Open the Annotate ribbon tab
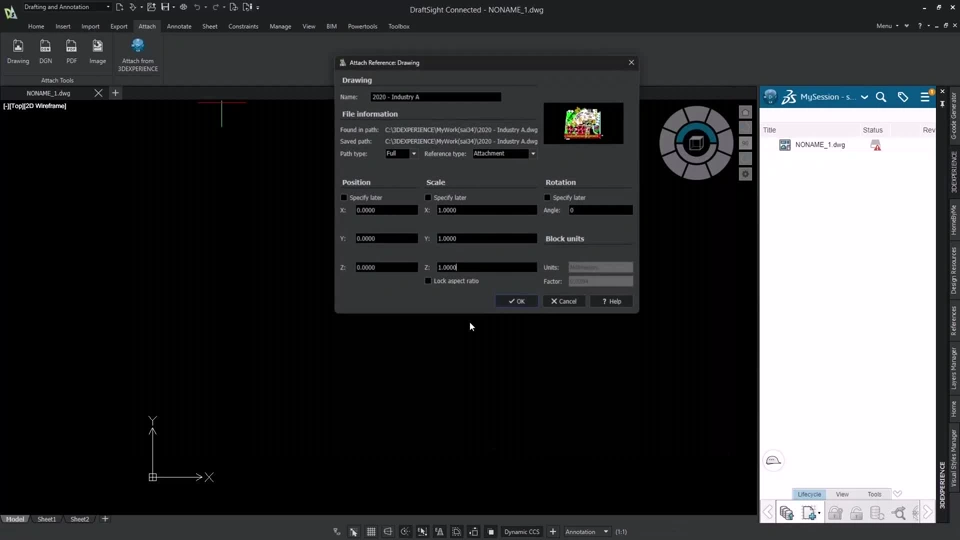Image resolution: width=960 pixels, height=540 pixels. 179,26
